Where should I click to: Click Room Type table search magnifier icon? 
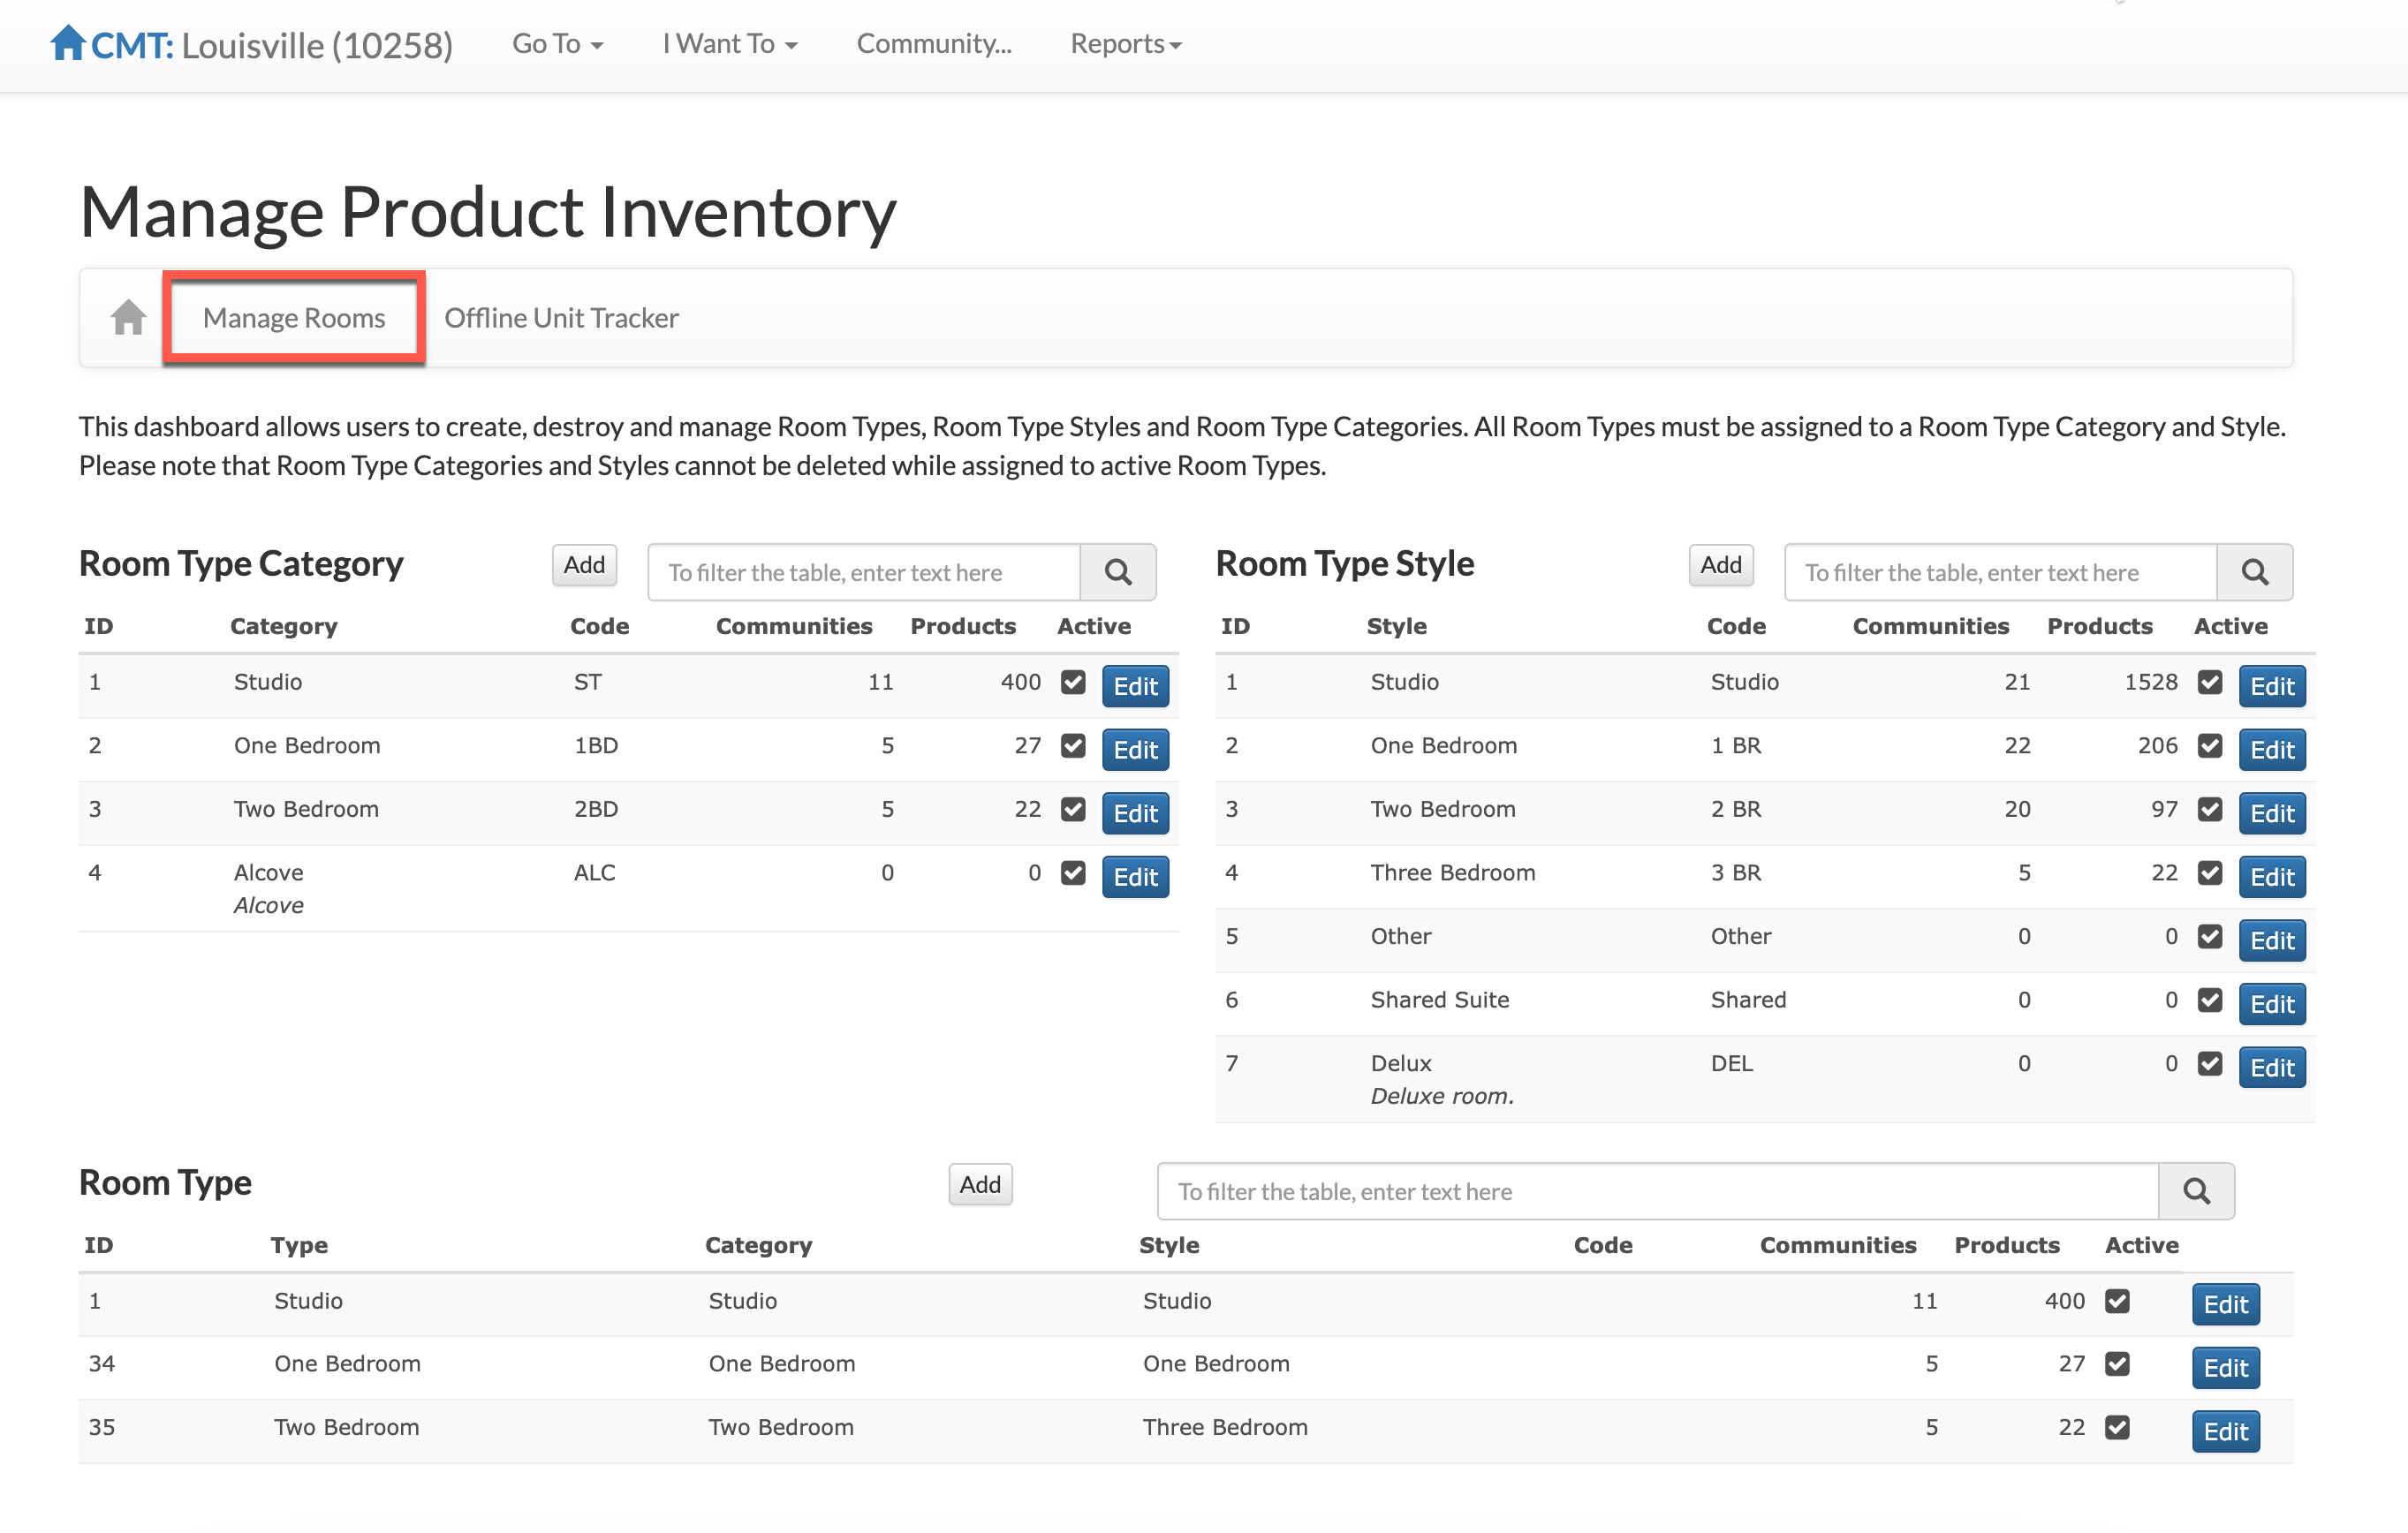pyautogui.click(x=2195, y=1191)
